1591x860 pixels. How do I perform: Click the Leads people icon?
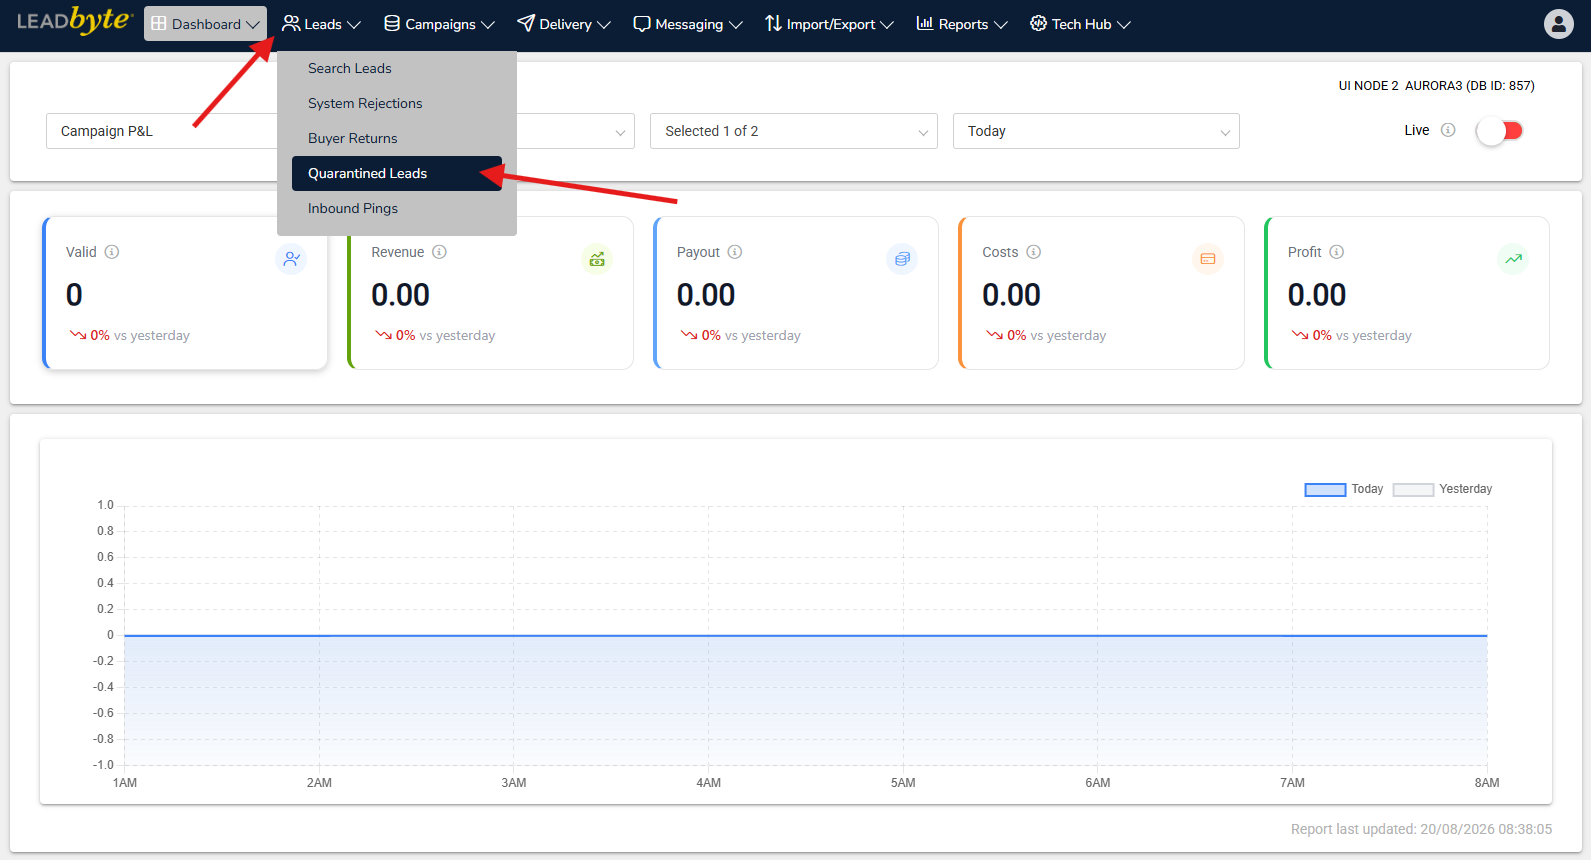click(291, 23)
